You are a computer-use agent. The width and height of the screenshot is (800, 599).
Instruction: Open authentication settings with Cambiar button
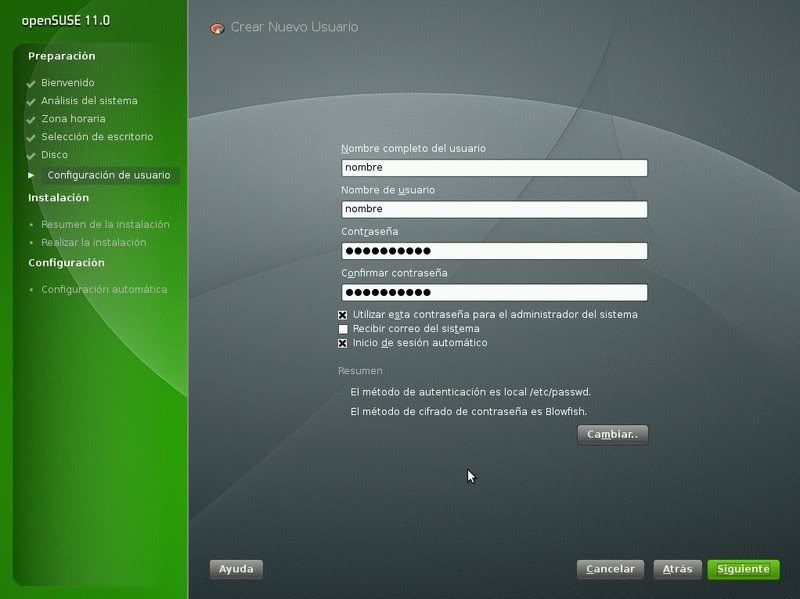612,435
